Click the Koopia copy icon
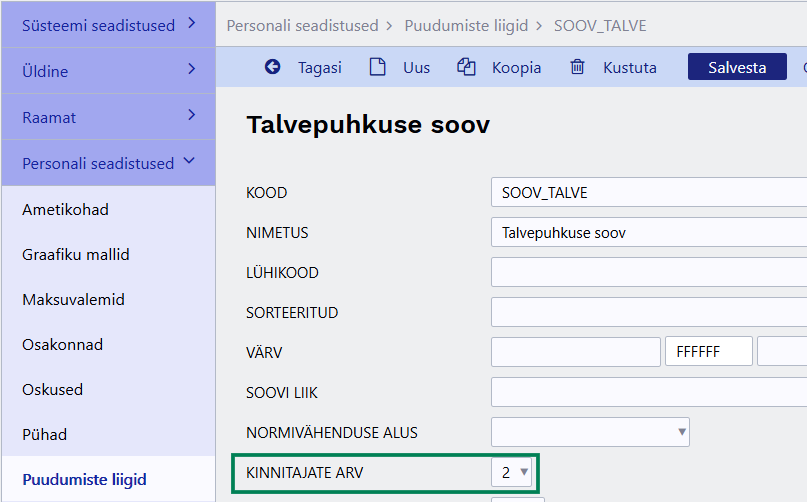807x502 pixels. (466, 67)
